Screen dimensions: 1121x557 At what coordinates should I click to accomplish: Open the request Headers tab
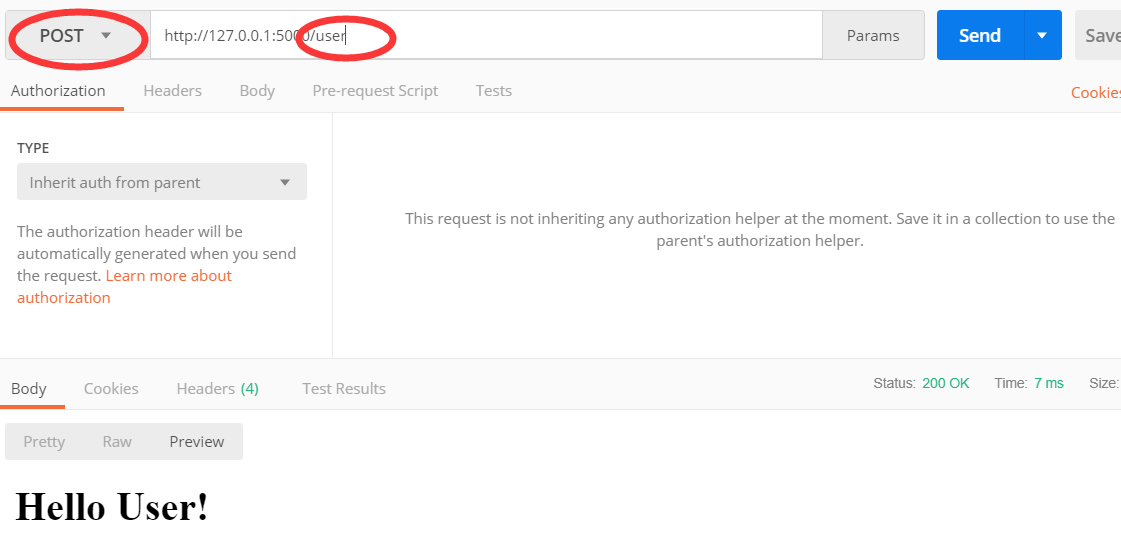point(172,91)
